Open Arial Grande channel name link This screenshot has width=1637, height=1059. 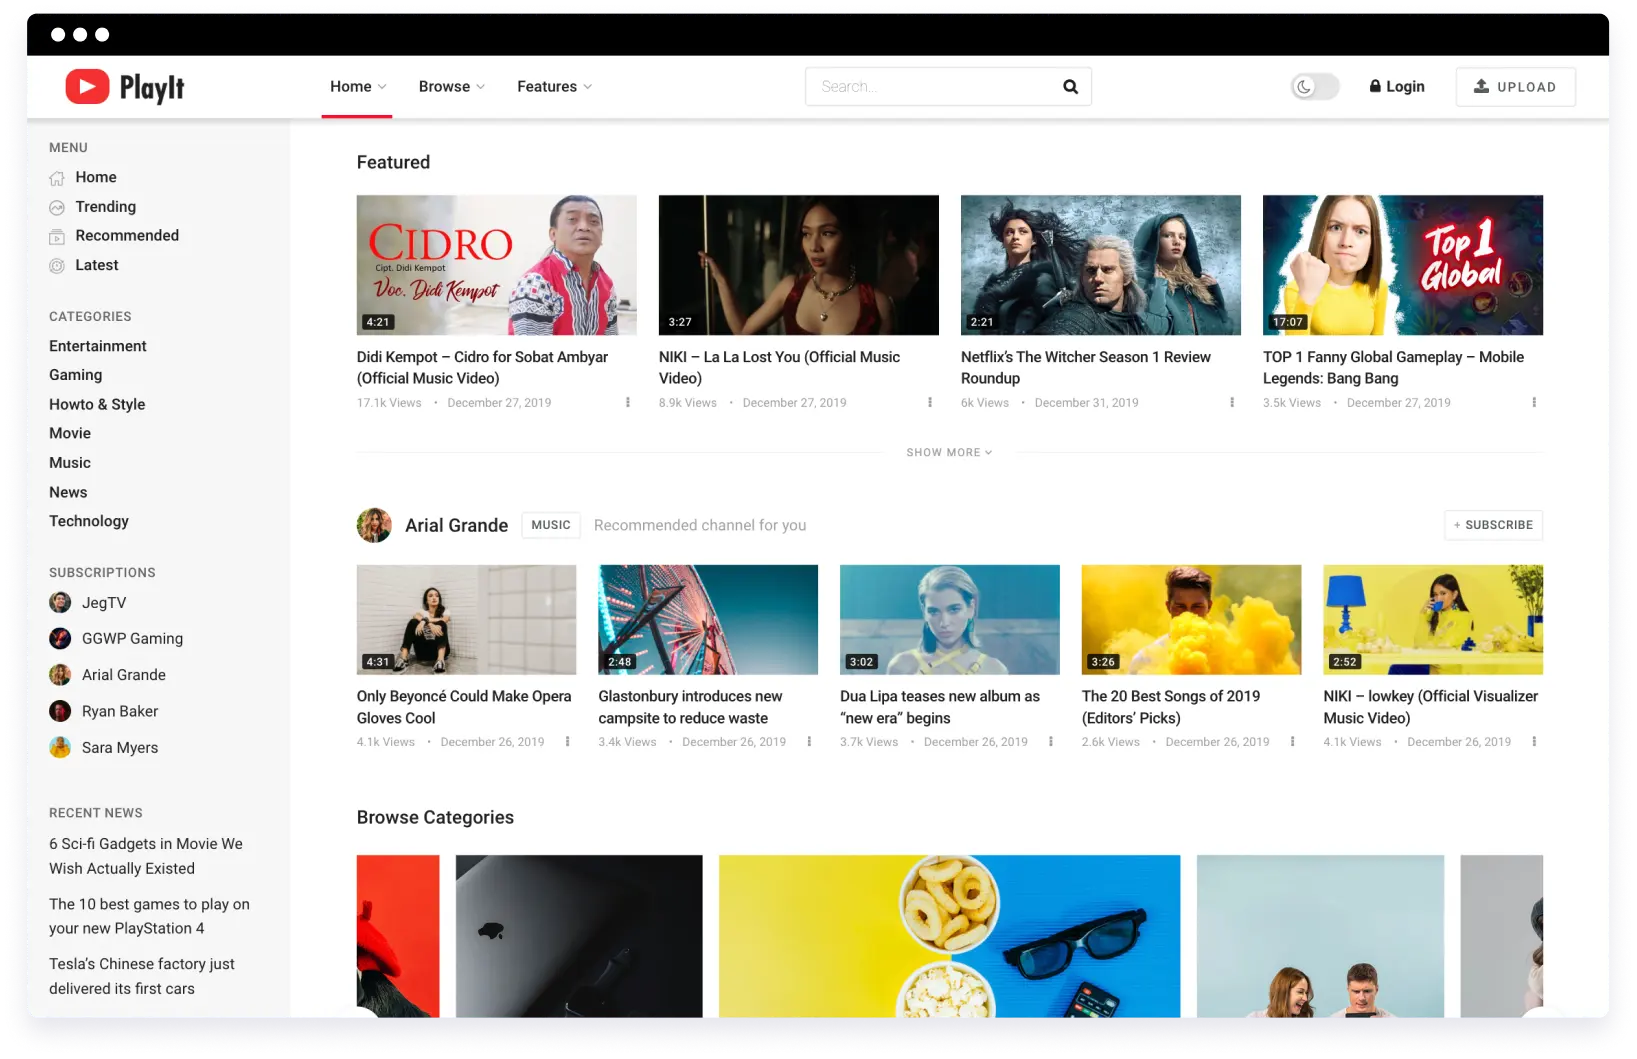click(456, 526)
